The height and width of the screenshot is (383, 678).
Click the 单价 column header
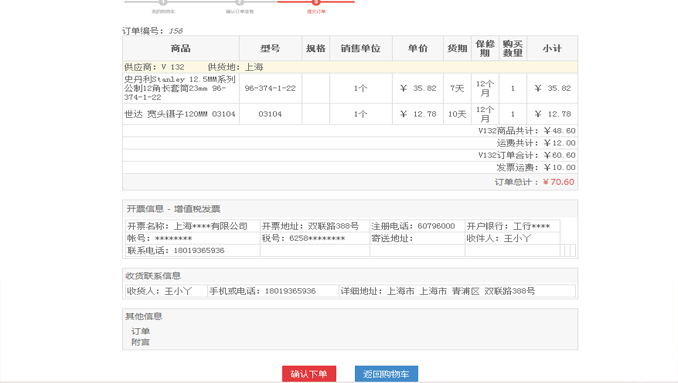(x=418, y=48)
